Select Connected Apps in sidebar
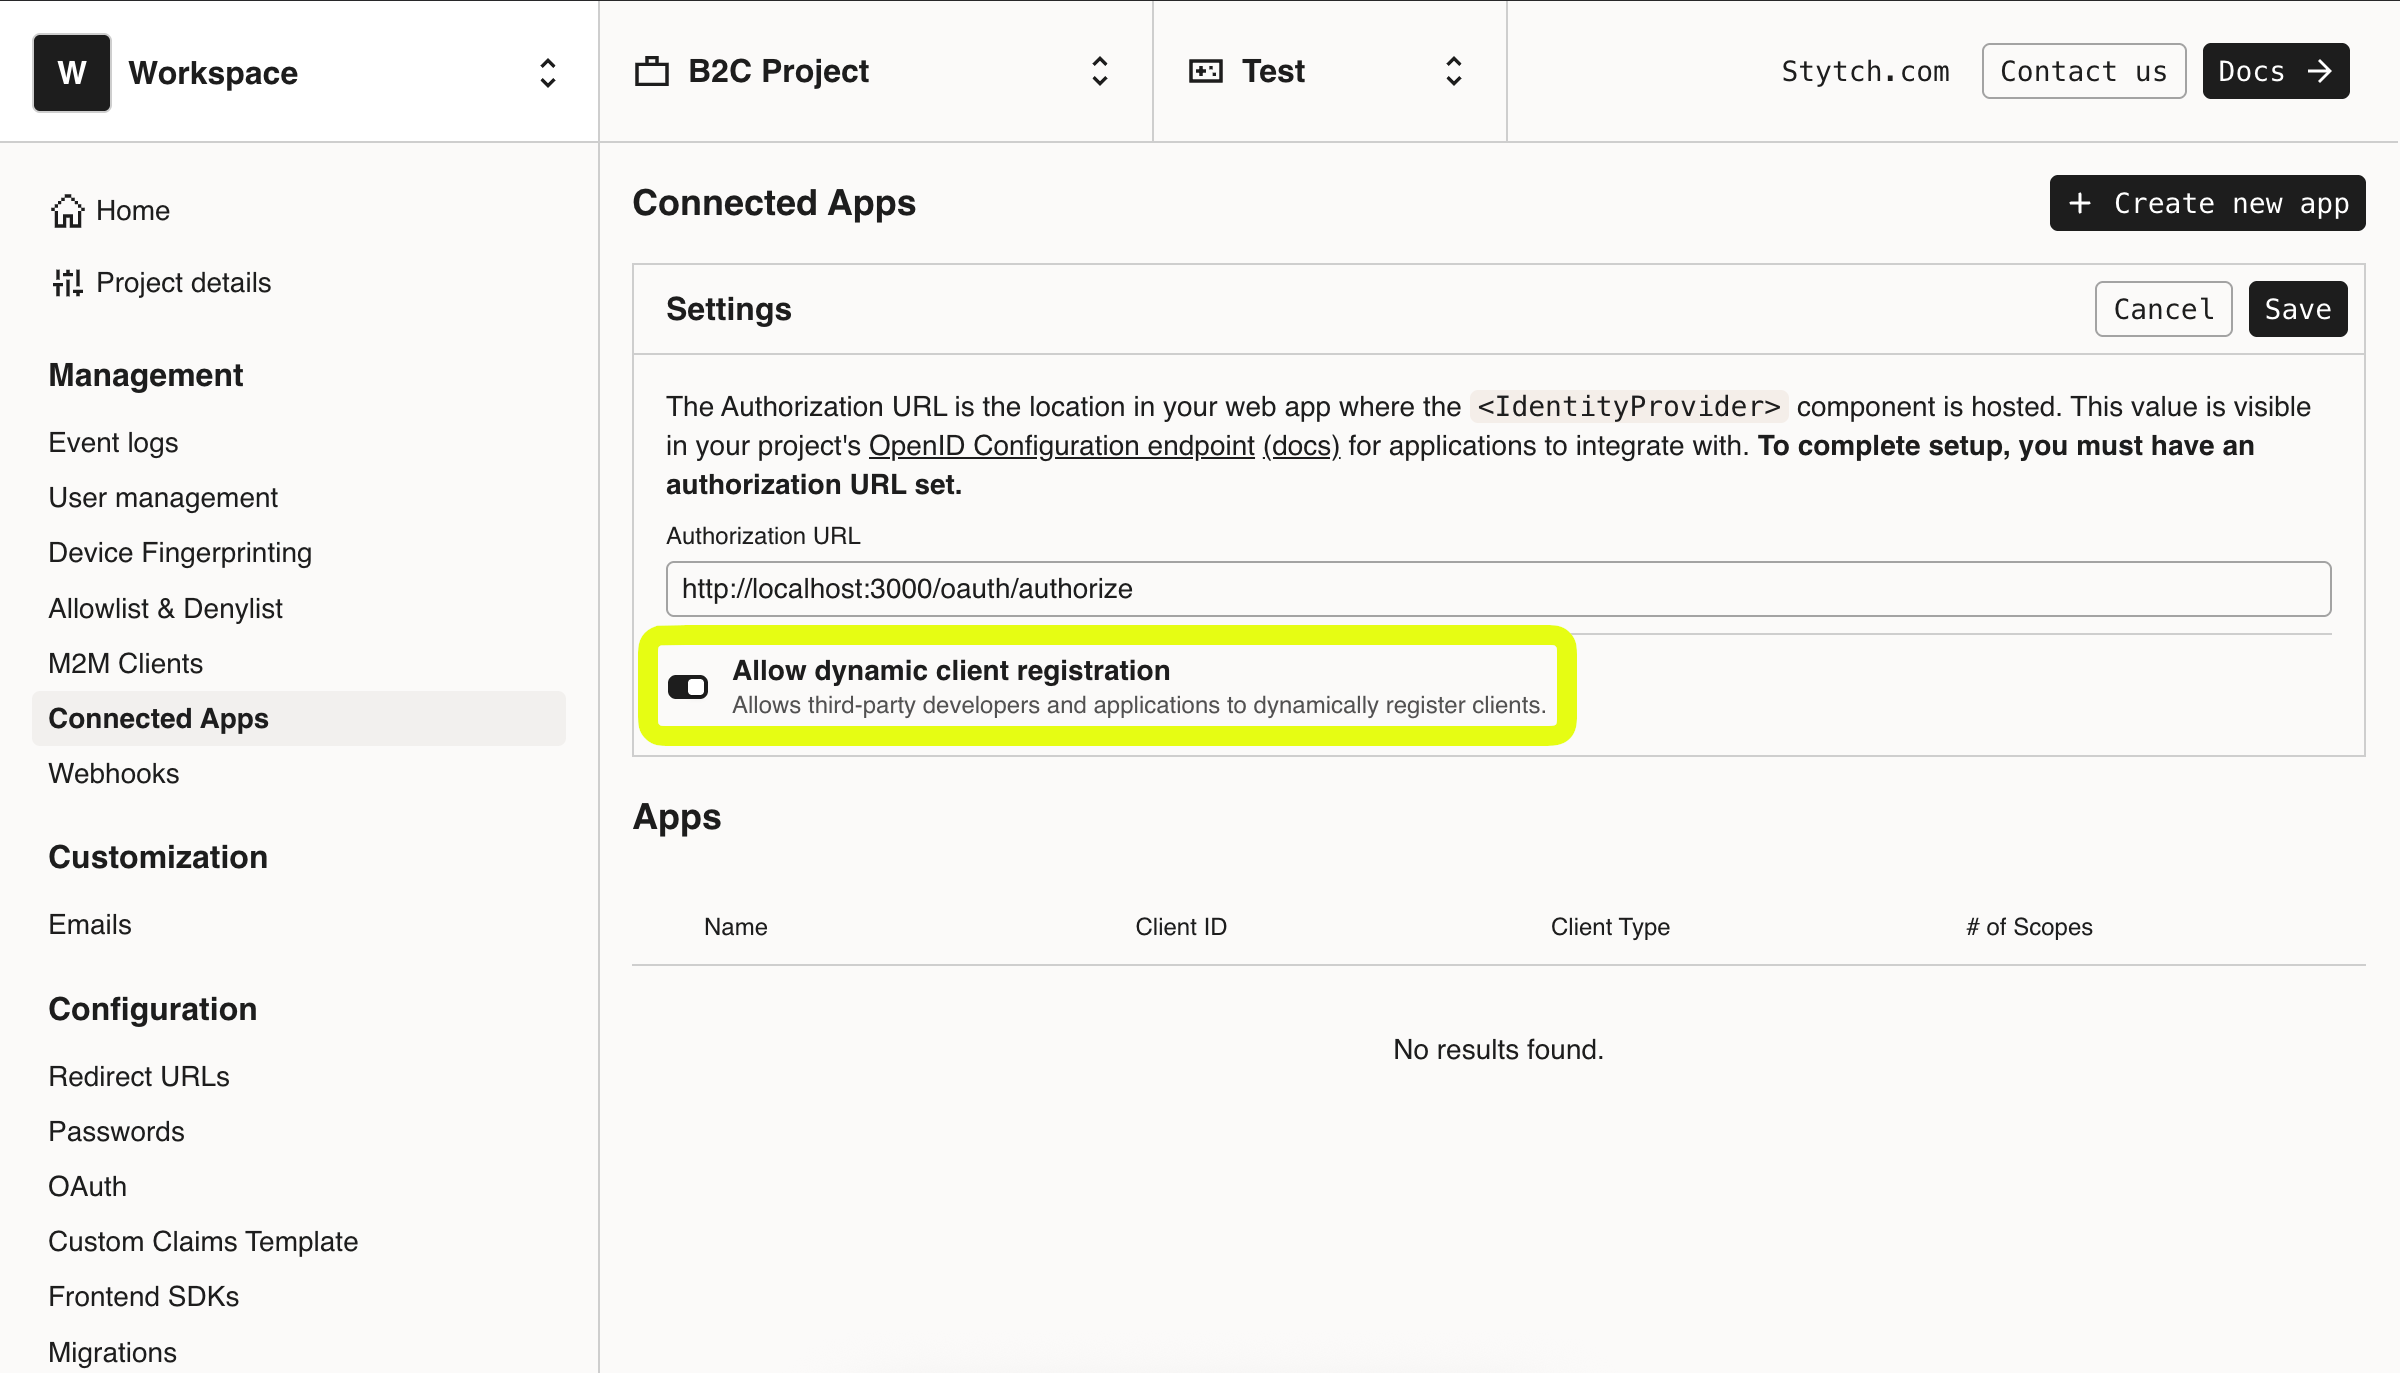The image size is (2400, 1373). pyautogui.click(x=298, y=718)
